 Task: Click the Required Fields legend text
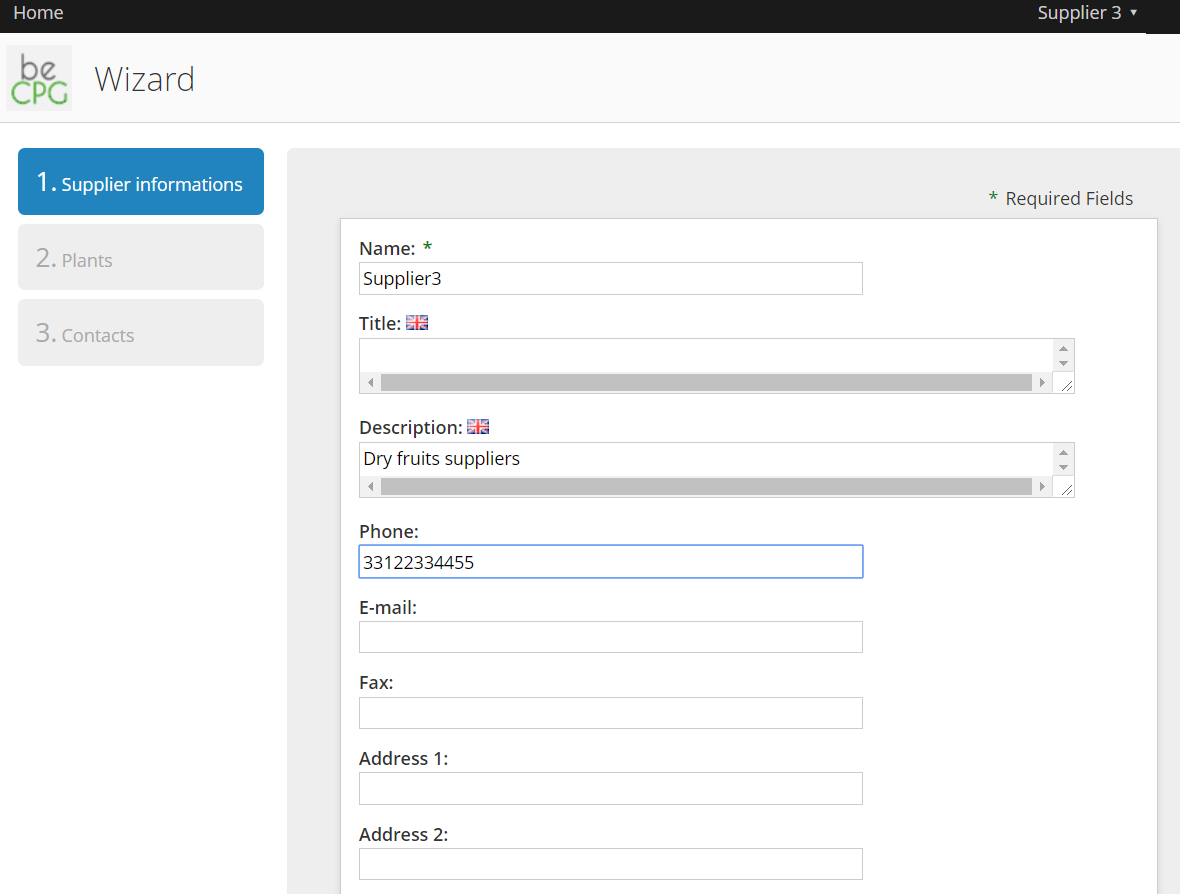[x=1069, y=199]
